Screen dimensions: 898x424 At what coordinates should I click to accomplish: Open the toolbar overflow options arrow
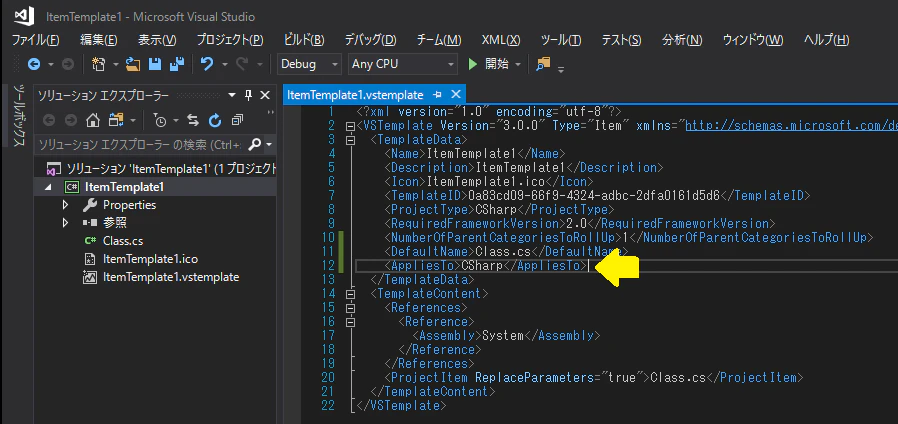(x=561, y=69)
